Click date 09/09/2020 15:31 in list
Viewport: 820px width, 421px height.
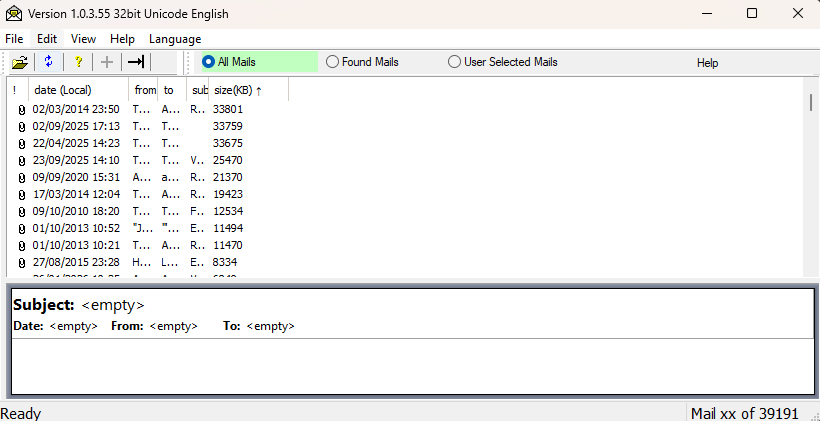tap(76, 177)
